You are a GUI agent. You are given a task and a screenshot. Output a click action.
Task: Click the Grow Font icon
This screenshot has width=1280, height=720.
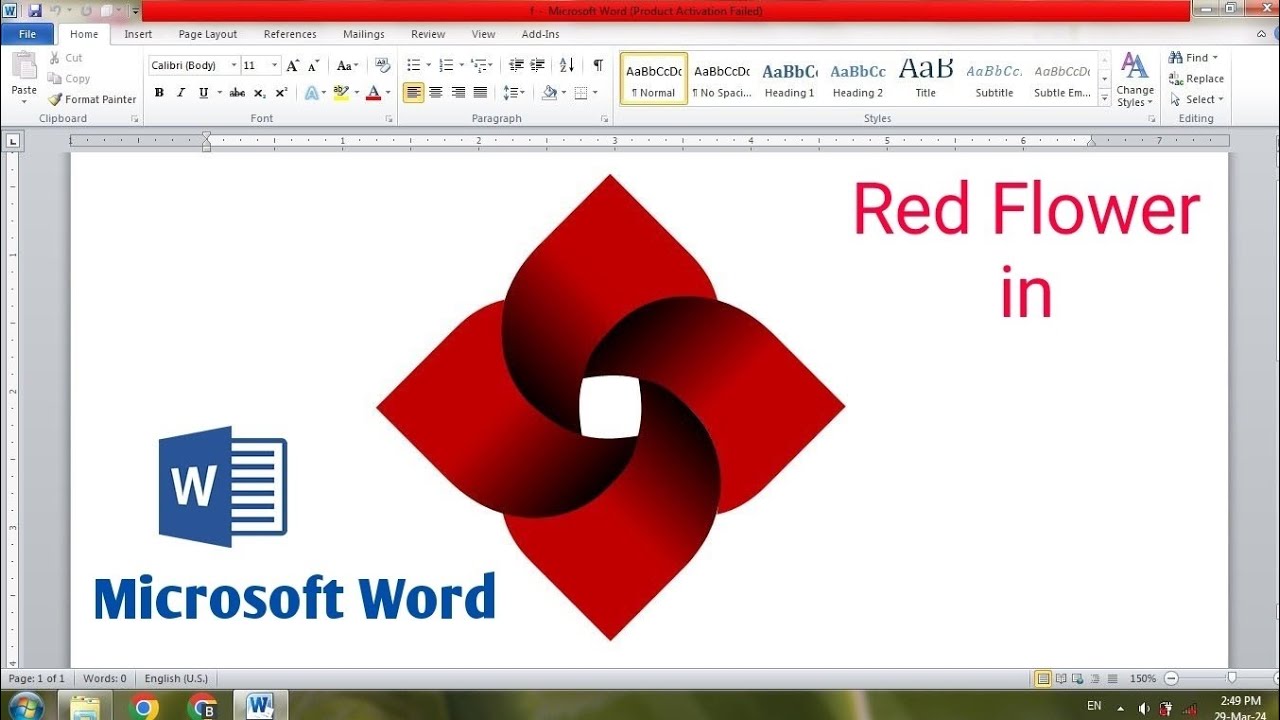(x=292, y=66)
